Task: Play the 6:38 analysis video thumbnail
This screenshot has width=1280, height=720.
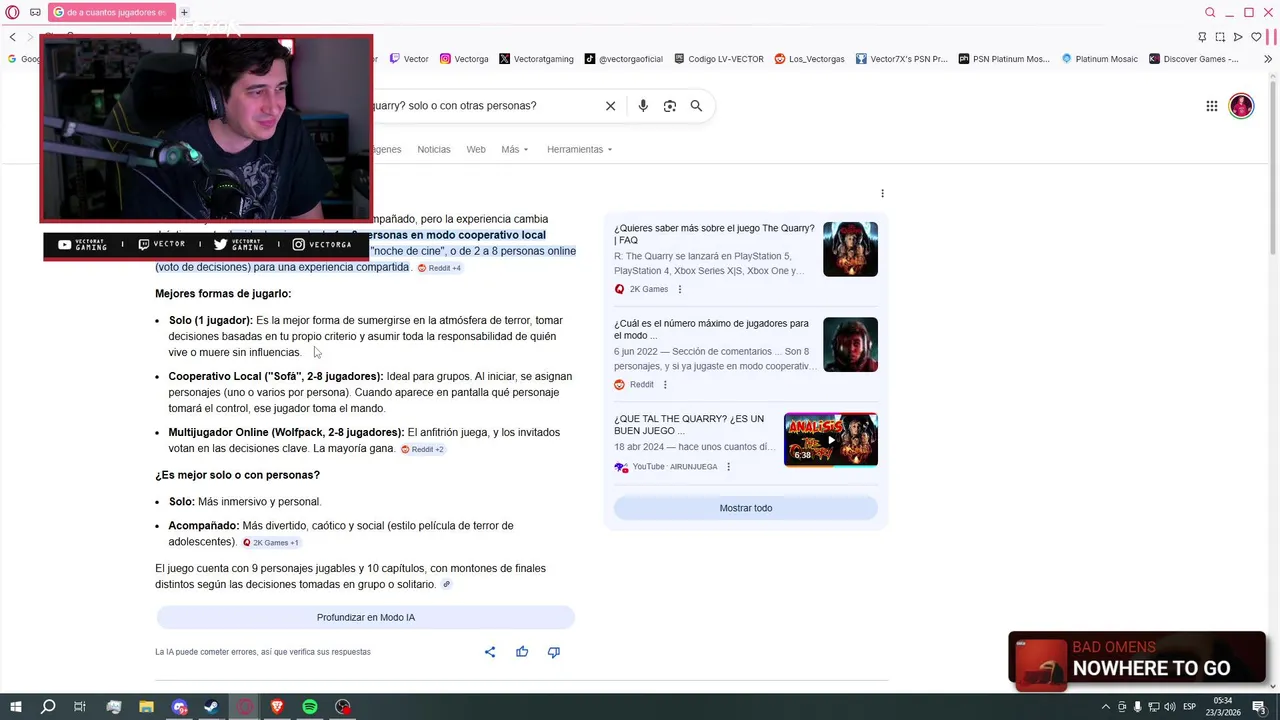Action: pos(831,440)
